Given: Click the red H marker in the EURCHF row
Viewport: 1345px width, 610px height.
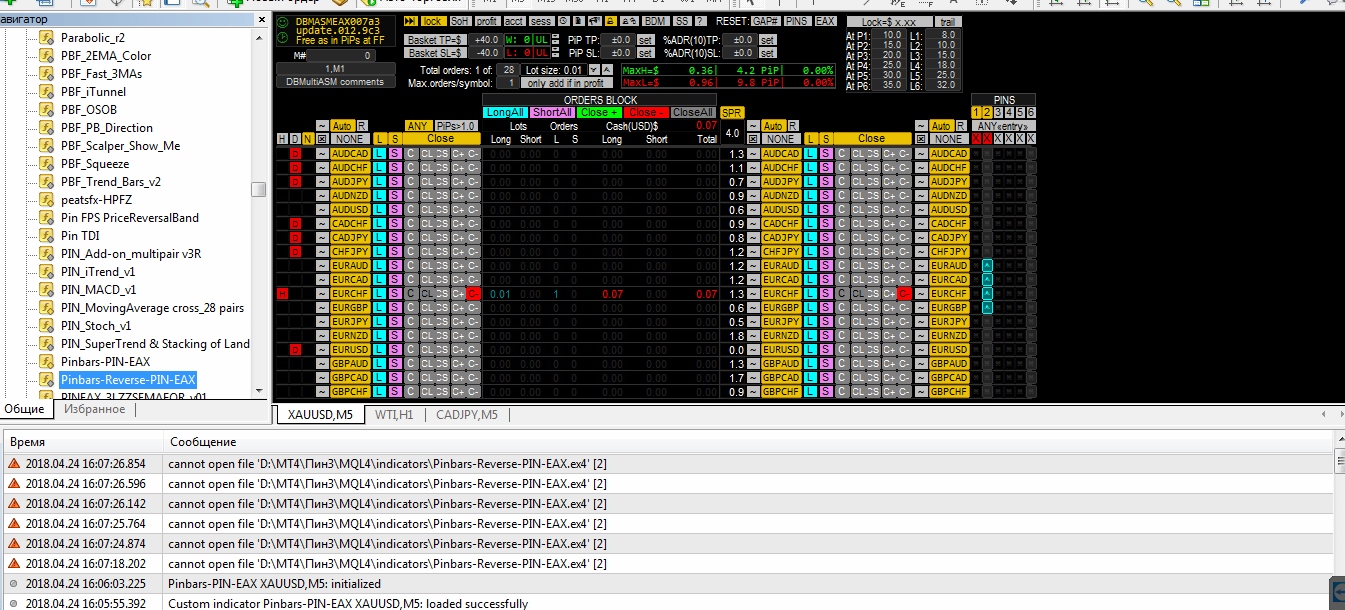Looking at the screenshot, I should coord(282,294).
